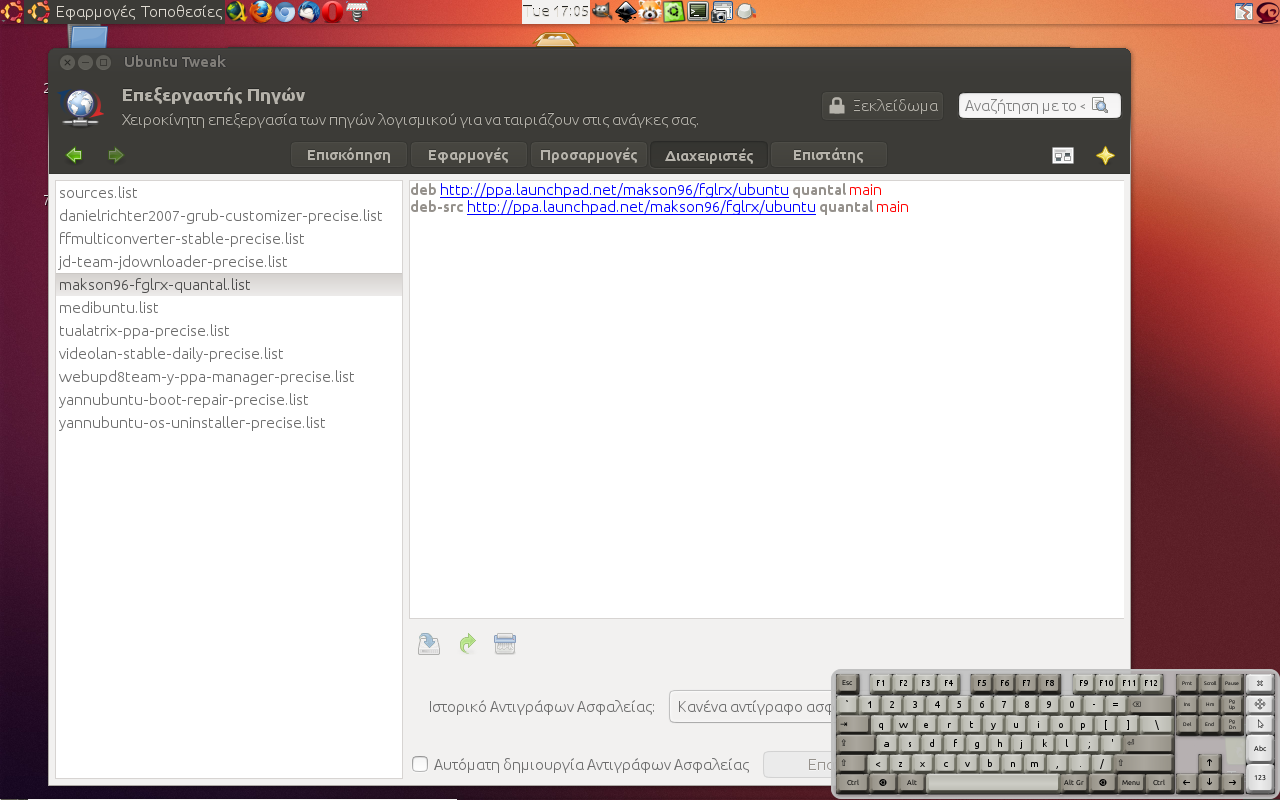This screenshot has width=1280, height=800.
Task: Select jd-team-jdownloader-precise.list
Action: 229,262
